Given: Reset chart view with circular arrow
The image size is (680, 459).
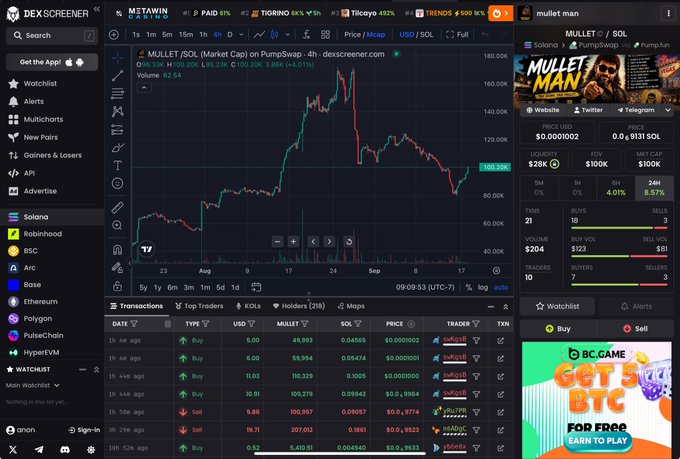Looking at the screenshot, I should pyautogui.click(x=349, y=242).
